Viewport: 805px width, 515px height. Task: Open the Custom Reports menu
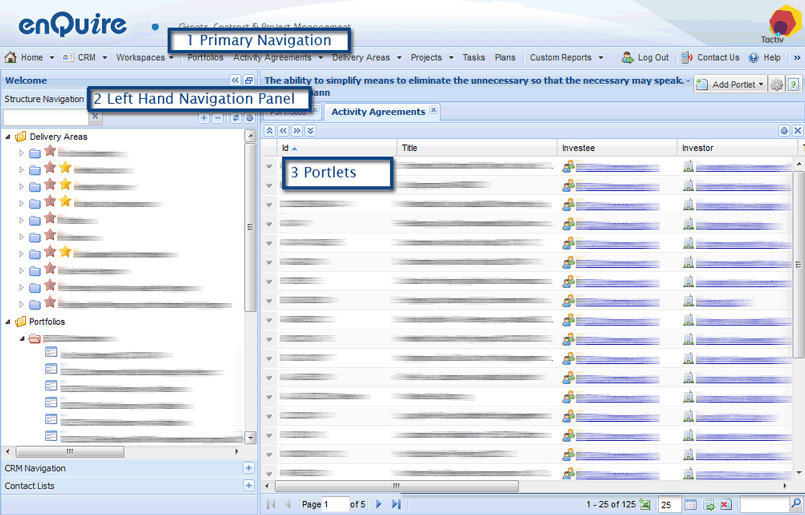pos(565,58)
